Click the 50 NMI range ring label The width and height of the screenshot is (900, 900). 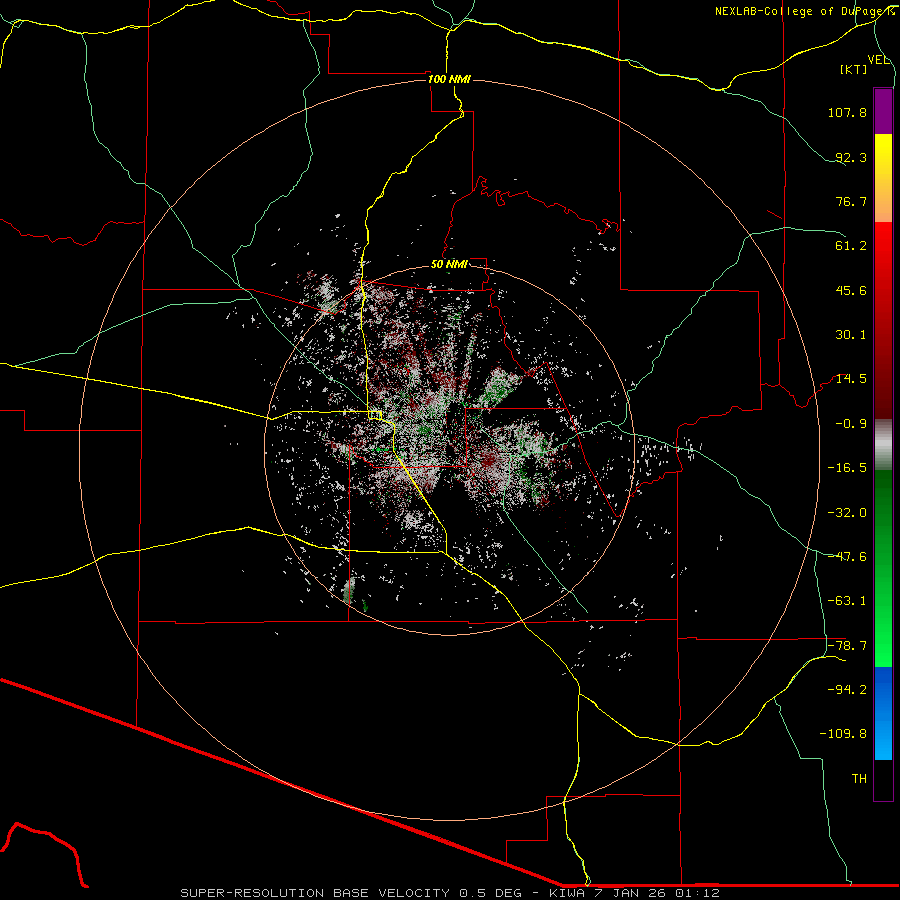449,264
